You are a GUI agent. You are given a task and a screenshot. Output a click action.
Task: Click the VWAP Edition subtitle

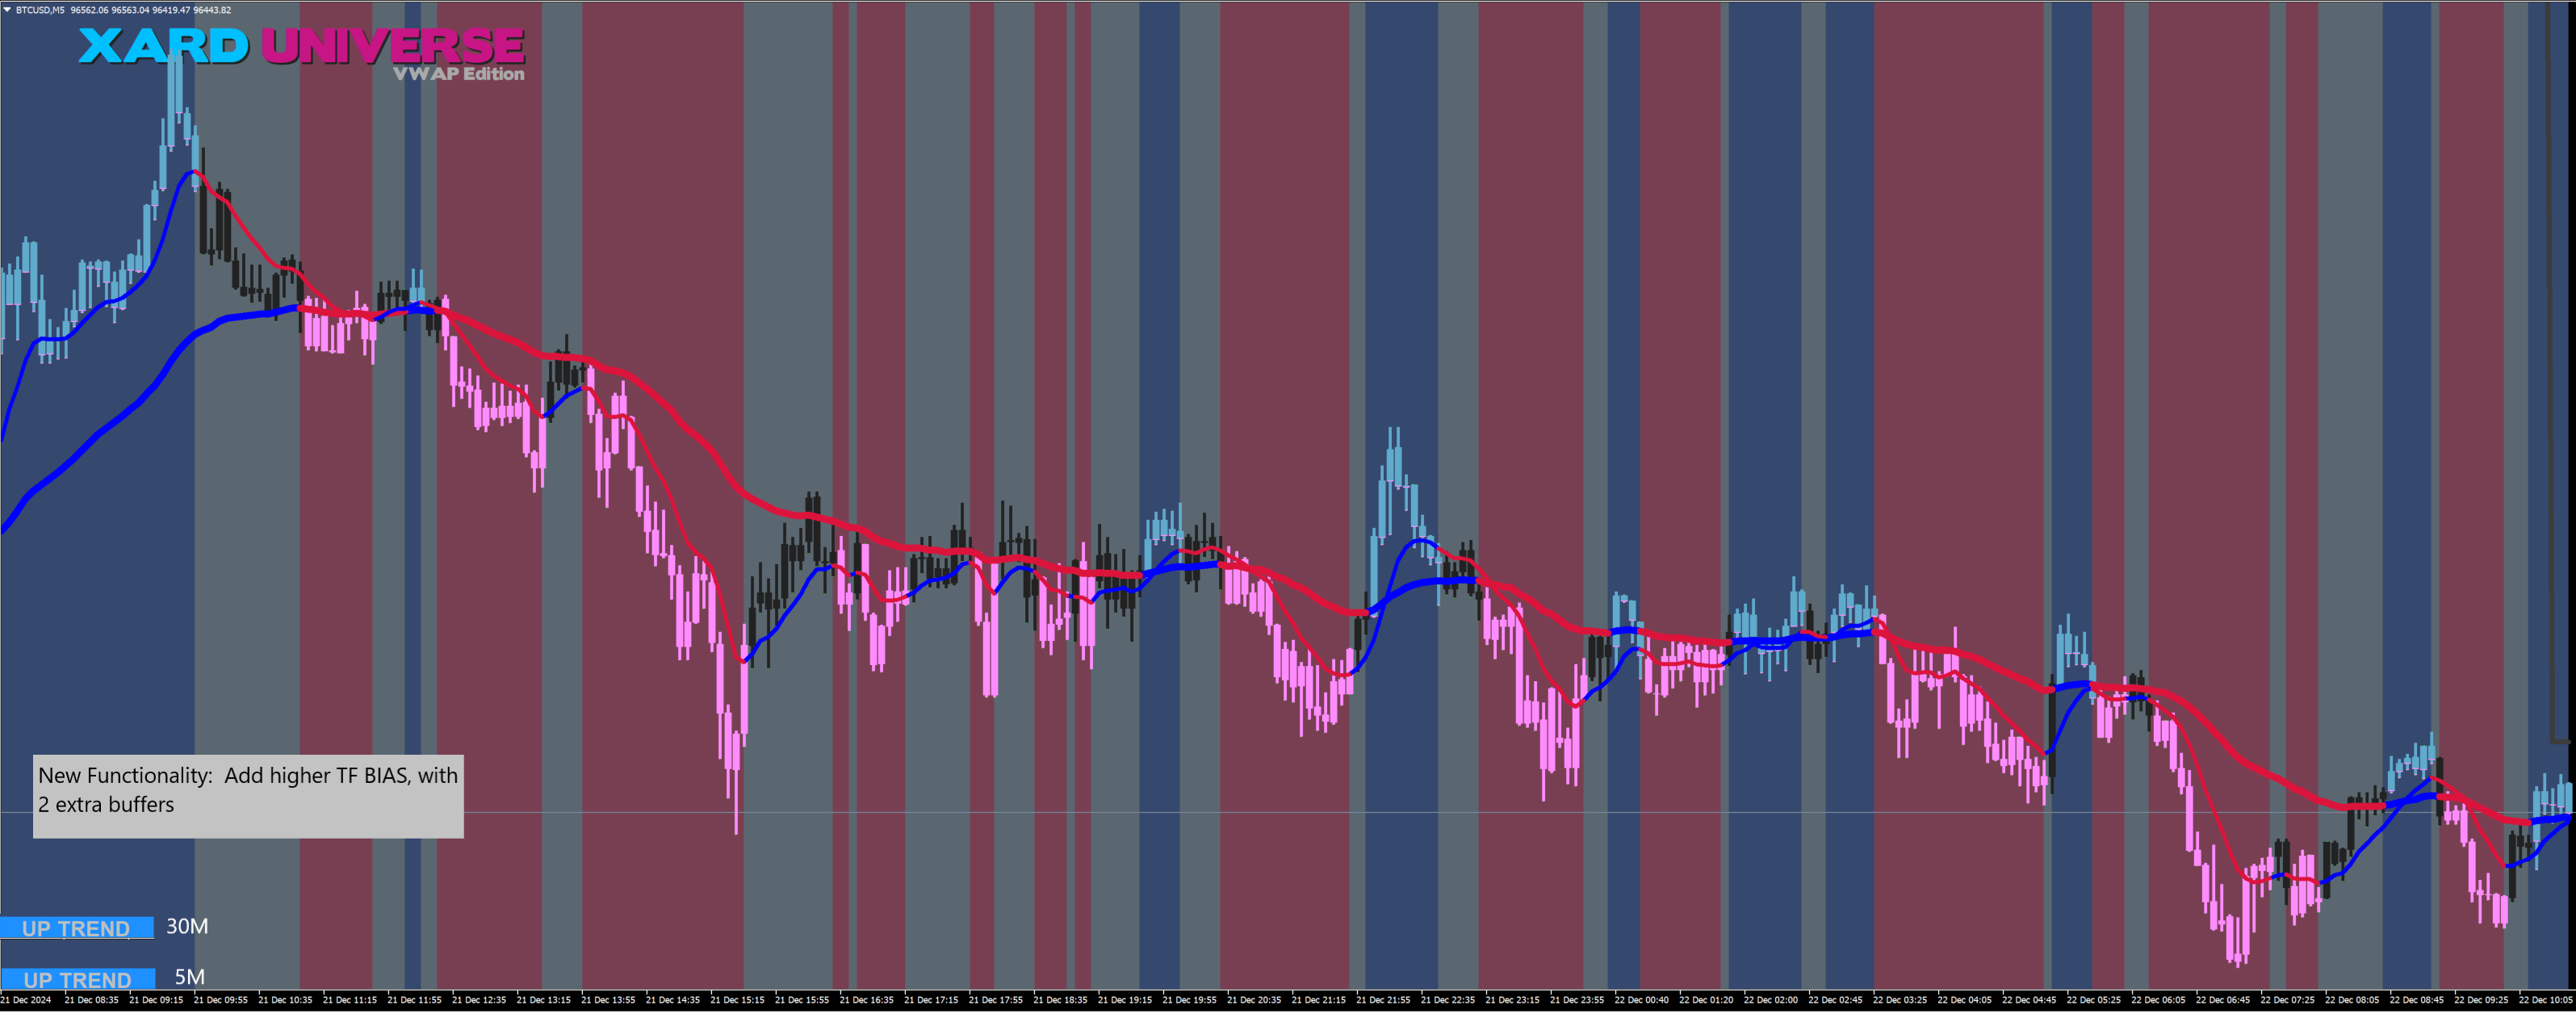pos(458,74)
